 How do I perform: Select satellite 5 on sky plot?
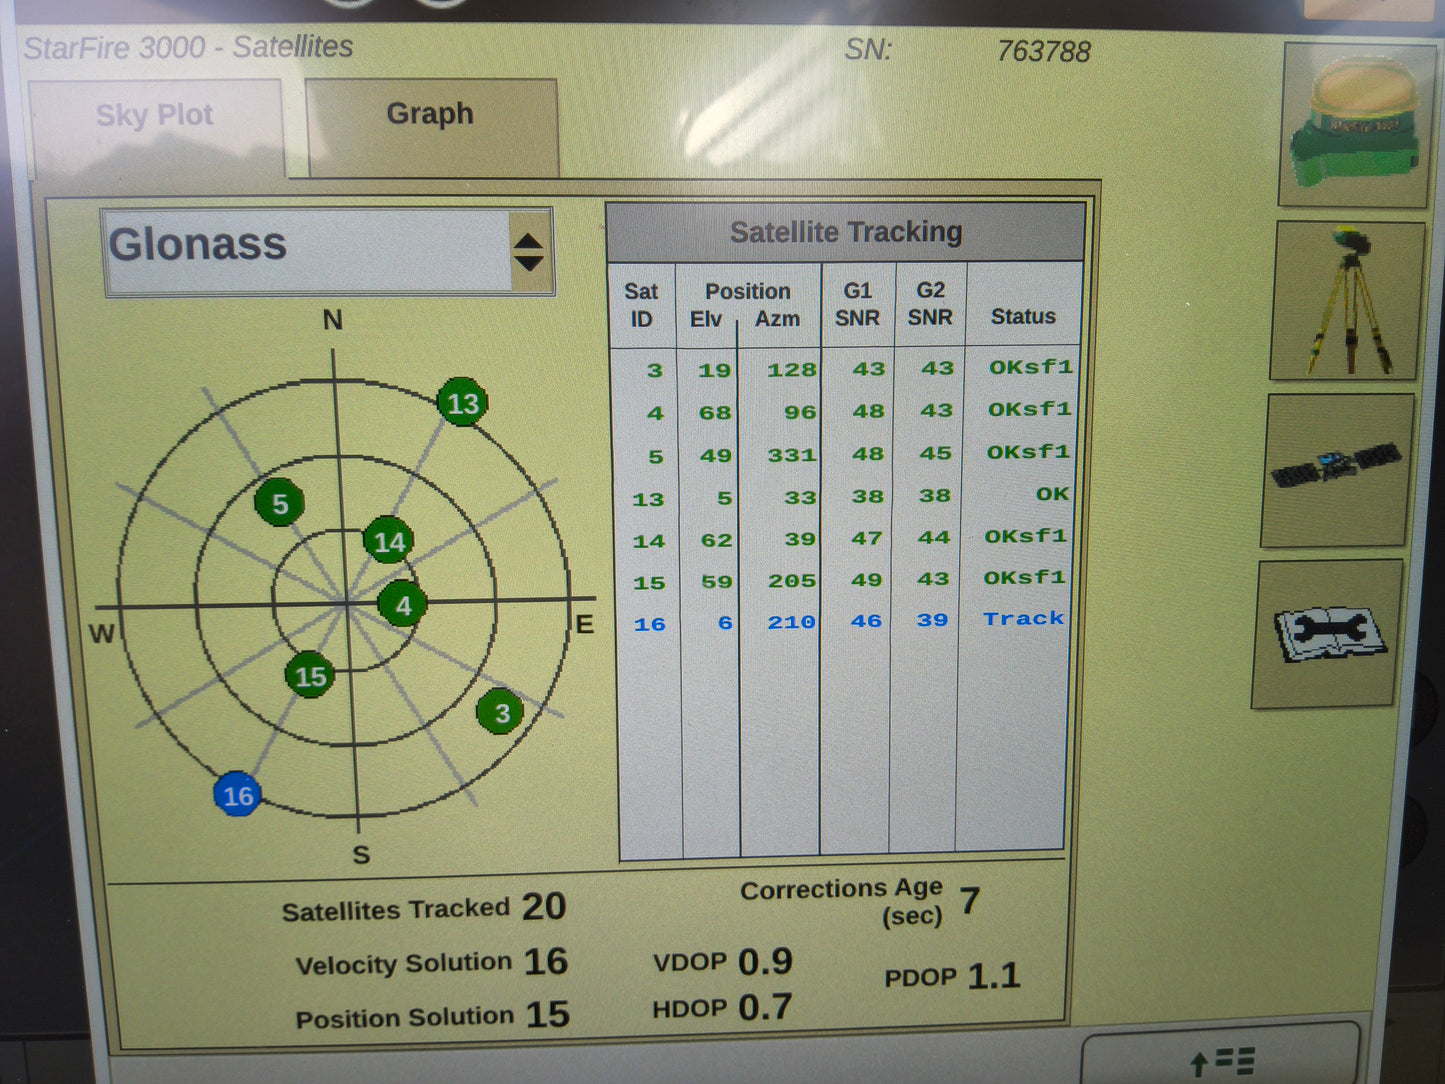click(279, 503)
